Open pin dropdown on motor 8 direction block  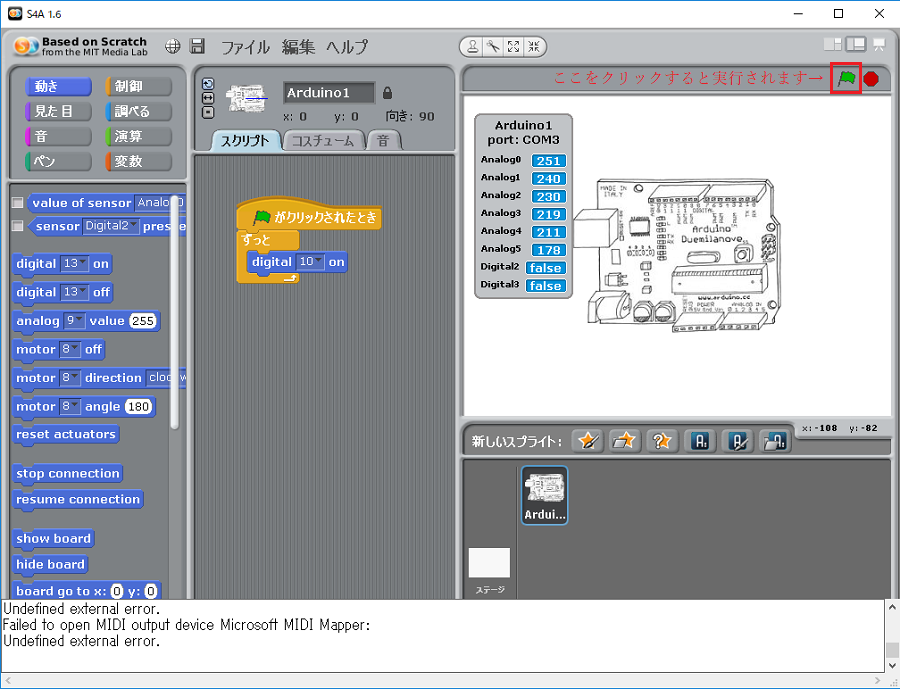pos(71,377)
